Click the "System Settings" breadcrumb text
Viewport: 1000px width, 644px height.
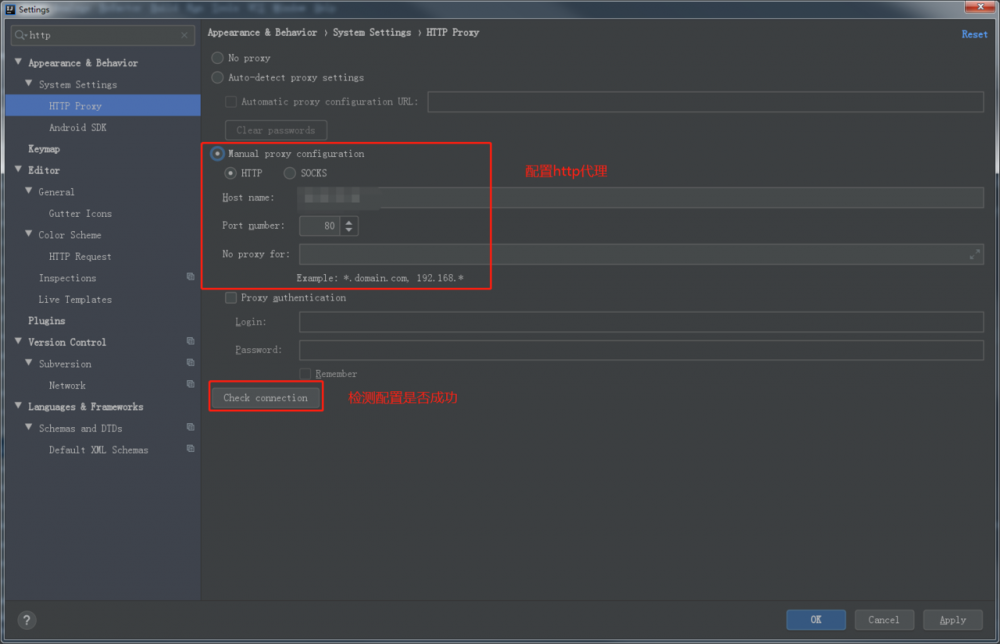click(372, 33)
